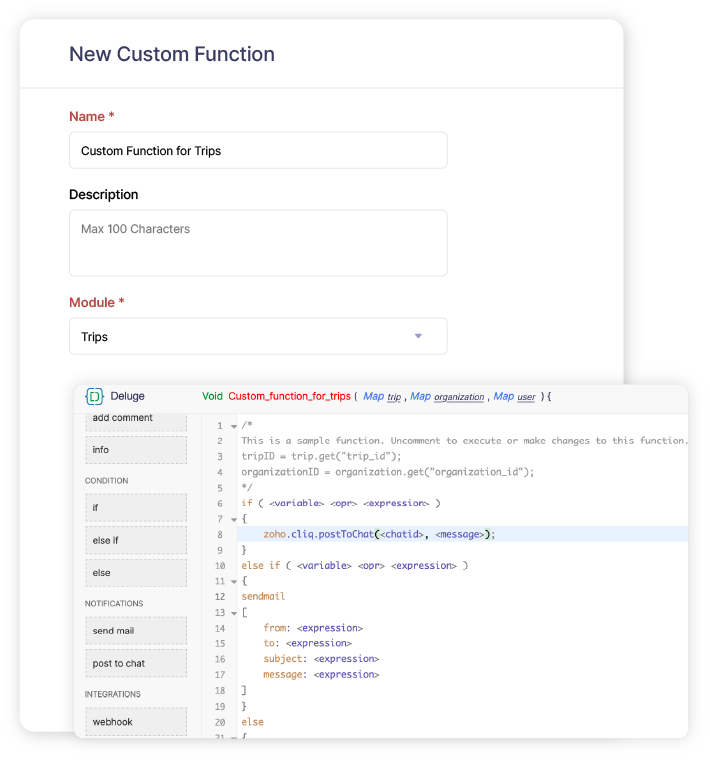Edit the Name field 'Custom Function for Trips'
Screen dimensions: 710x760
coord(258,151)
